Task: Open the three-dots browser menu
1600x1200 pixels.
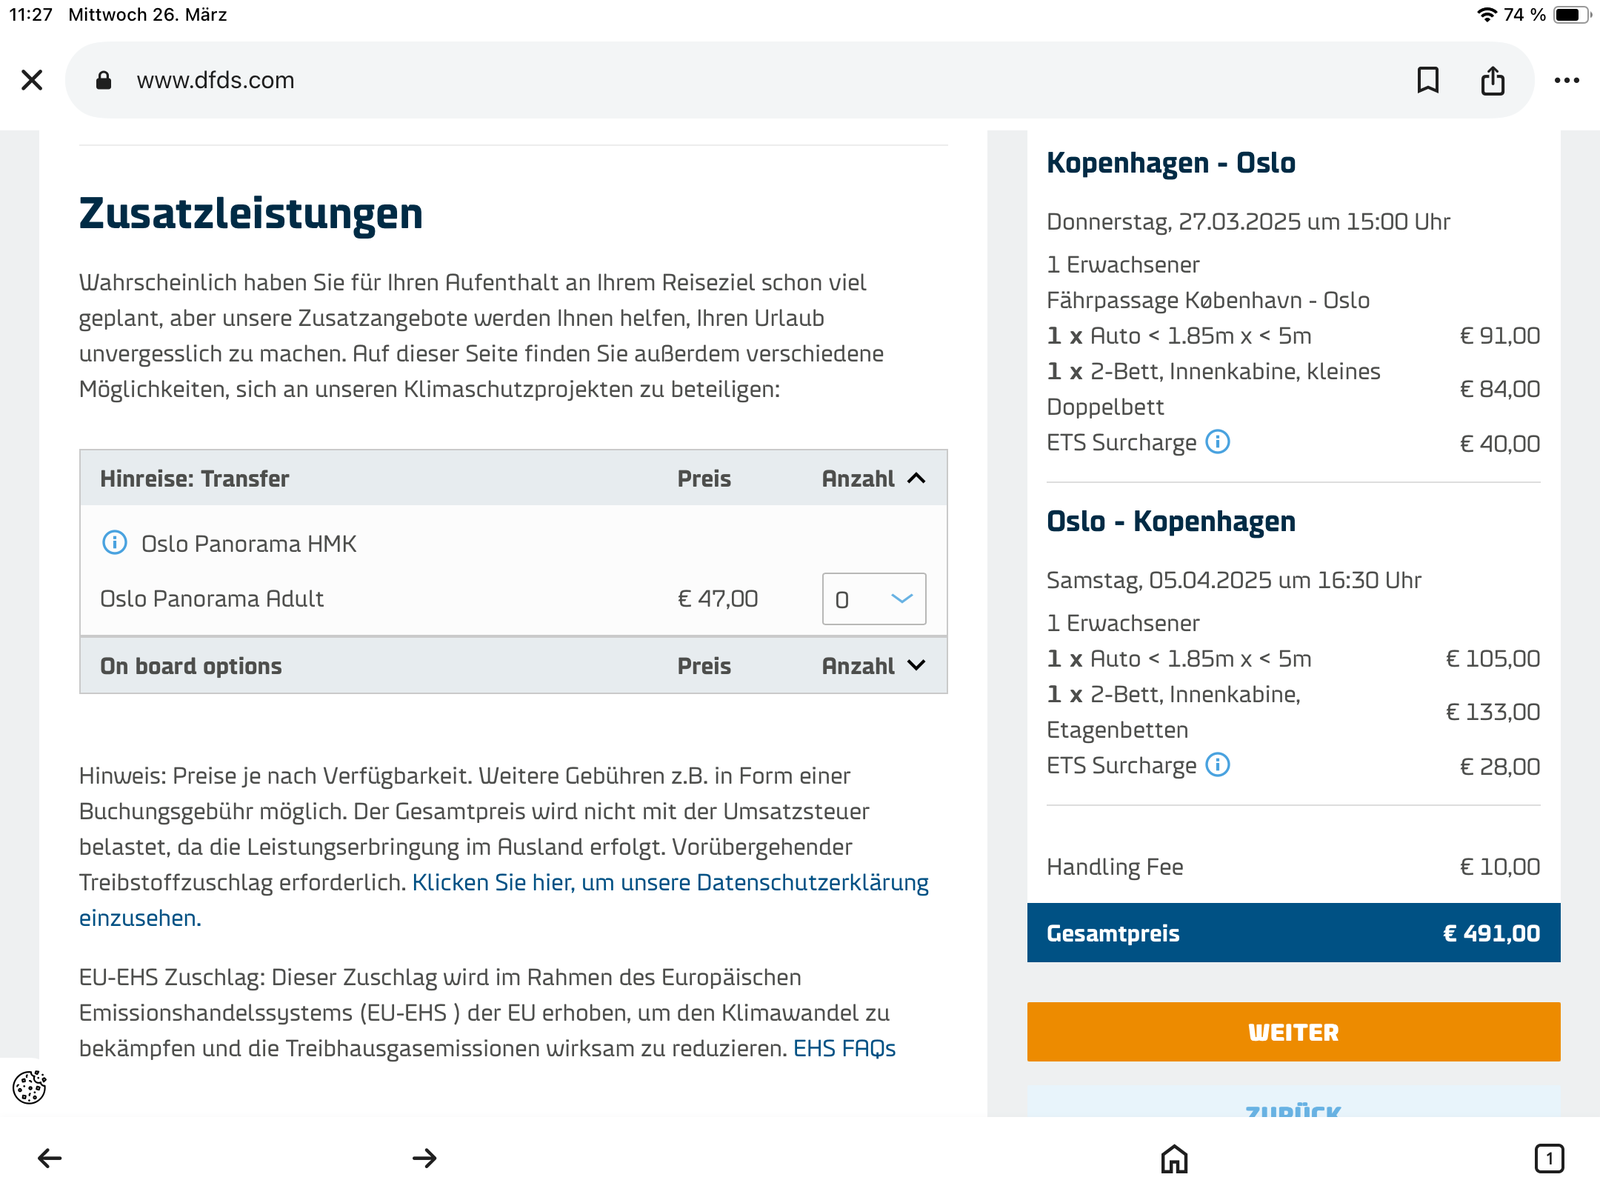Action: [1566, 80]
